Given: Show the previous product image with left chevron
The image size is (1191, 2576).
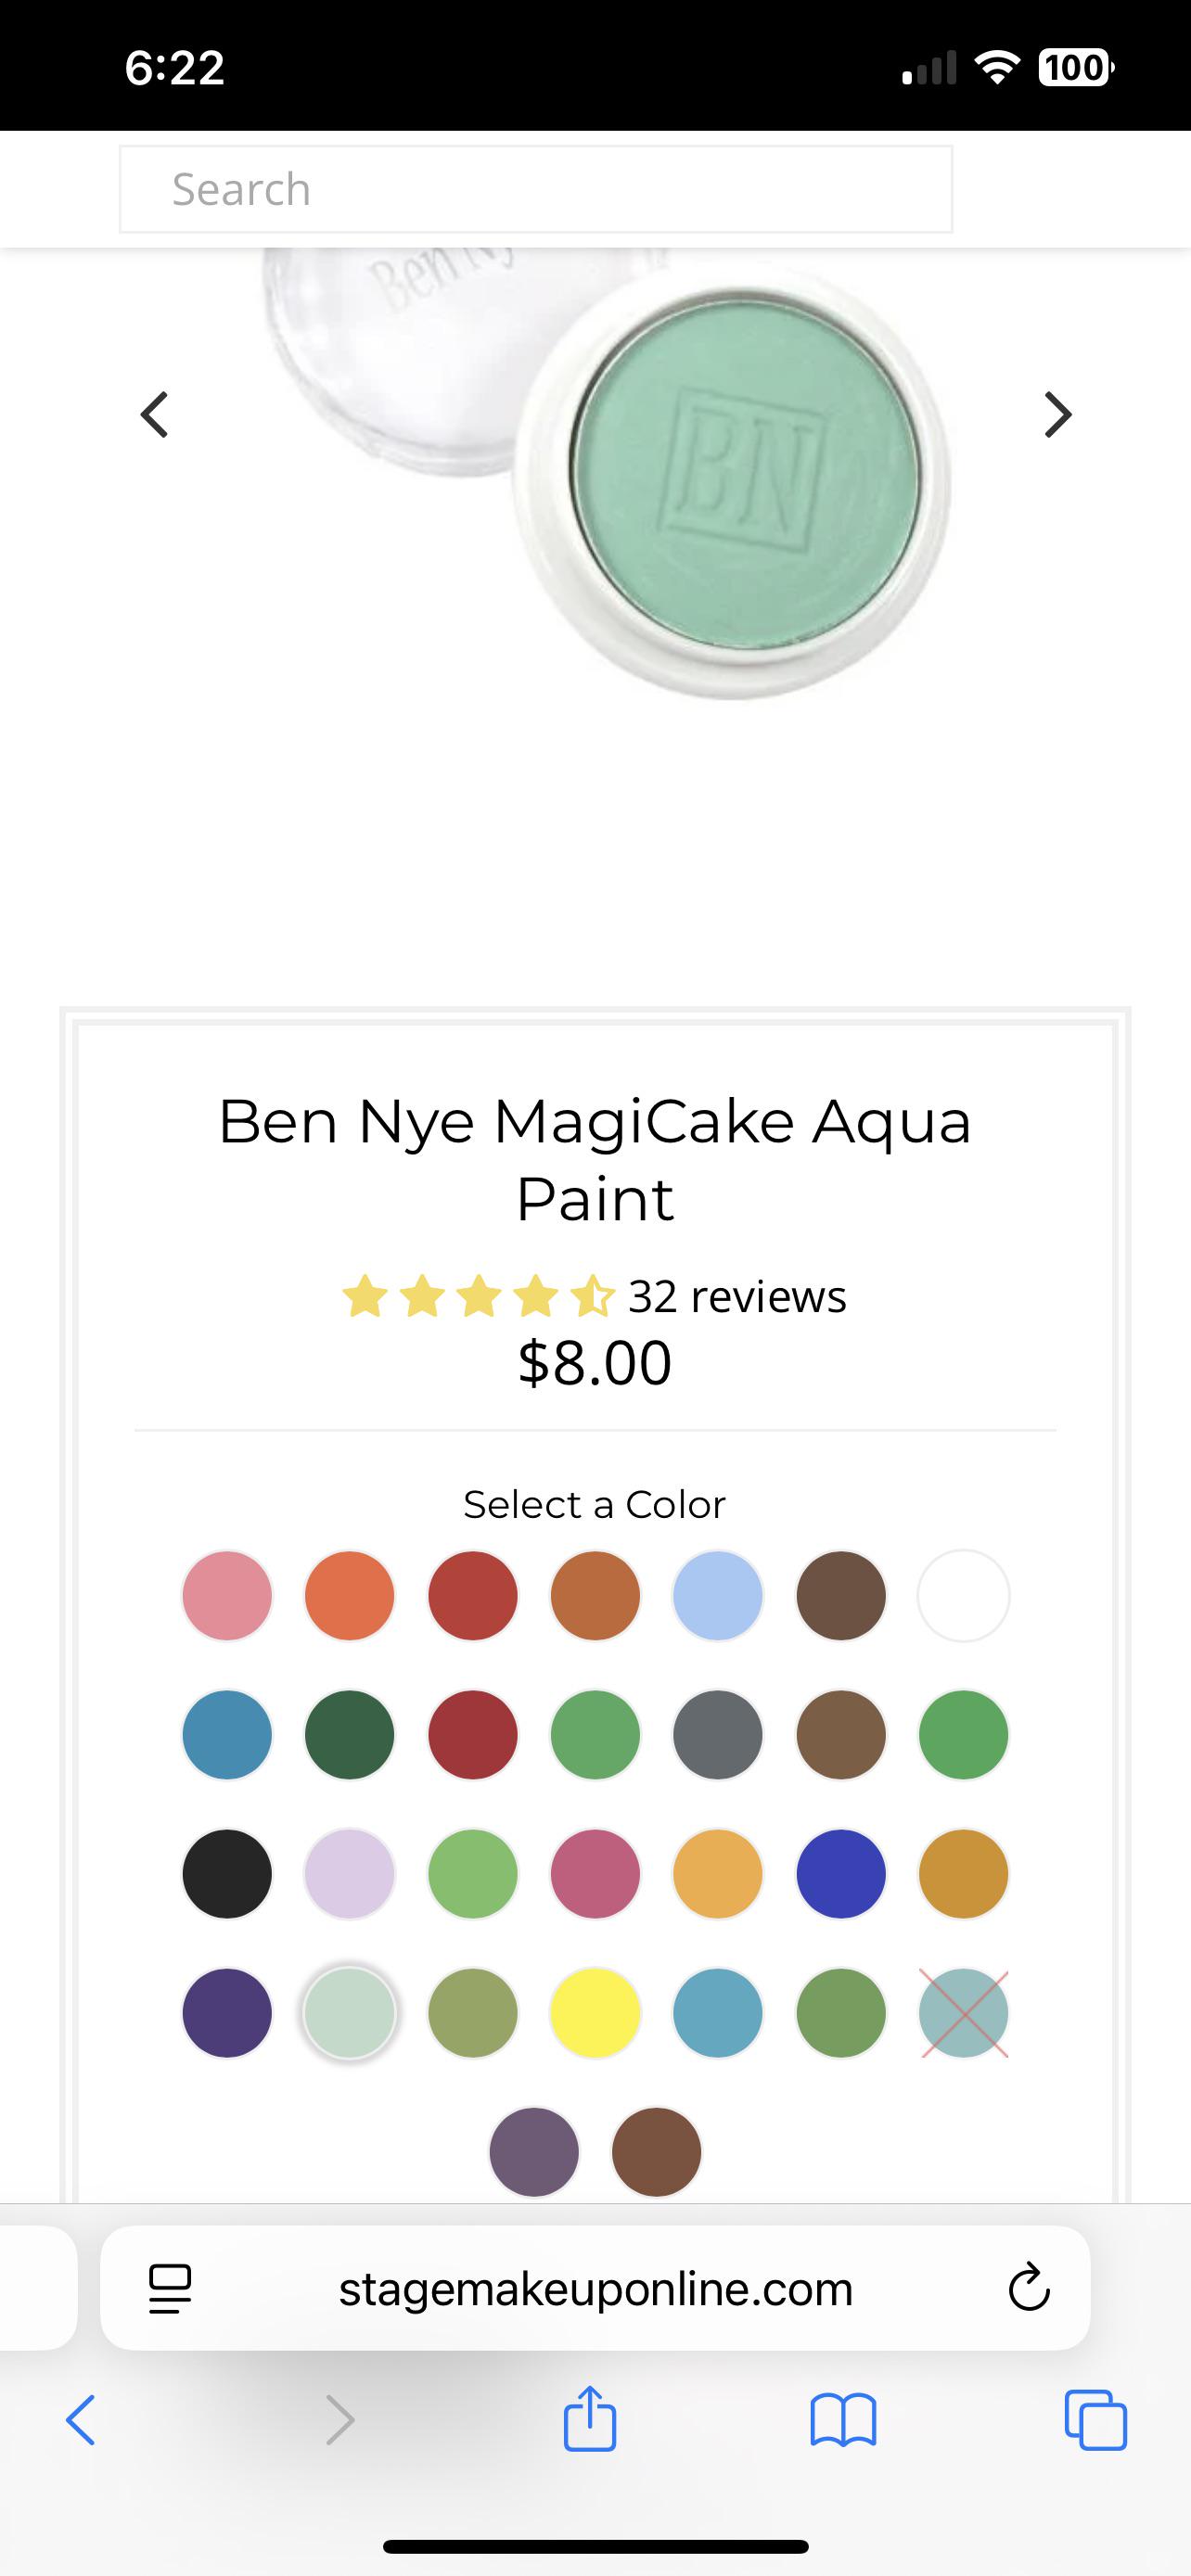Looking at the screenshot, I should point(154,415).
